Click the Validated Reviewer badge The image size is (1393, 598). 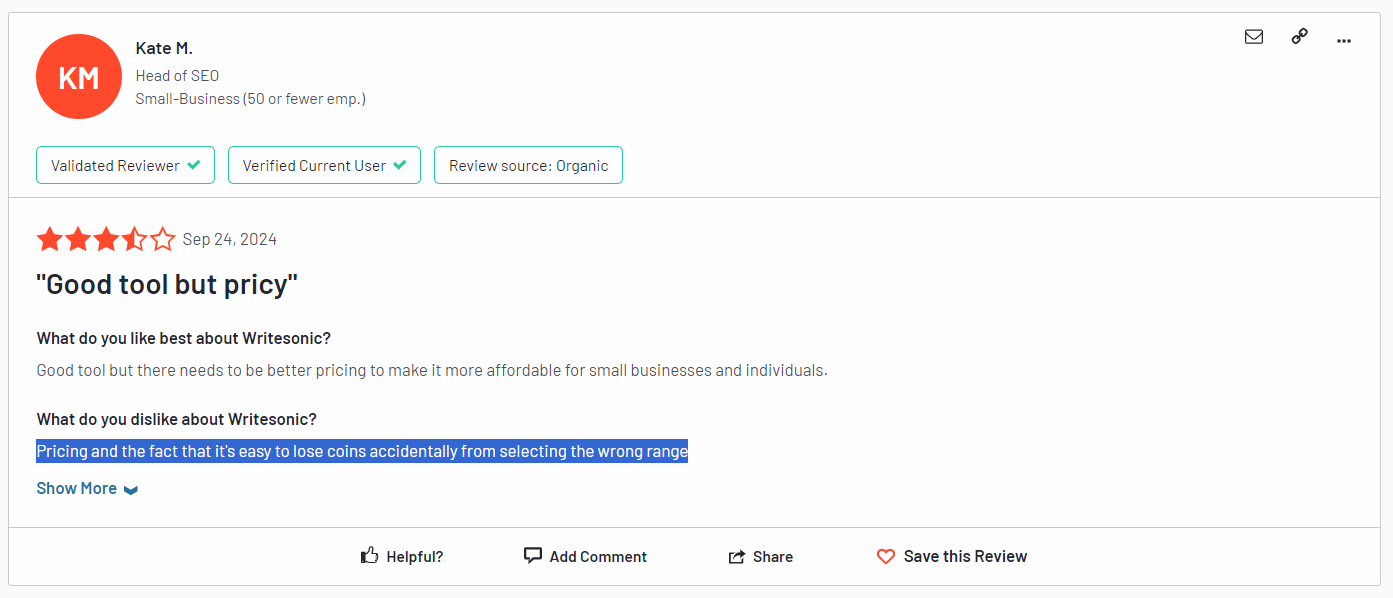(126, 166)
